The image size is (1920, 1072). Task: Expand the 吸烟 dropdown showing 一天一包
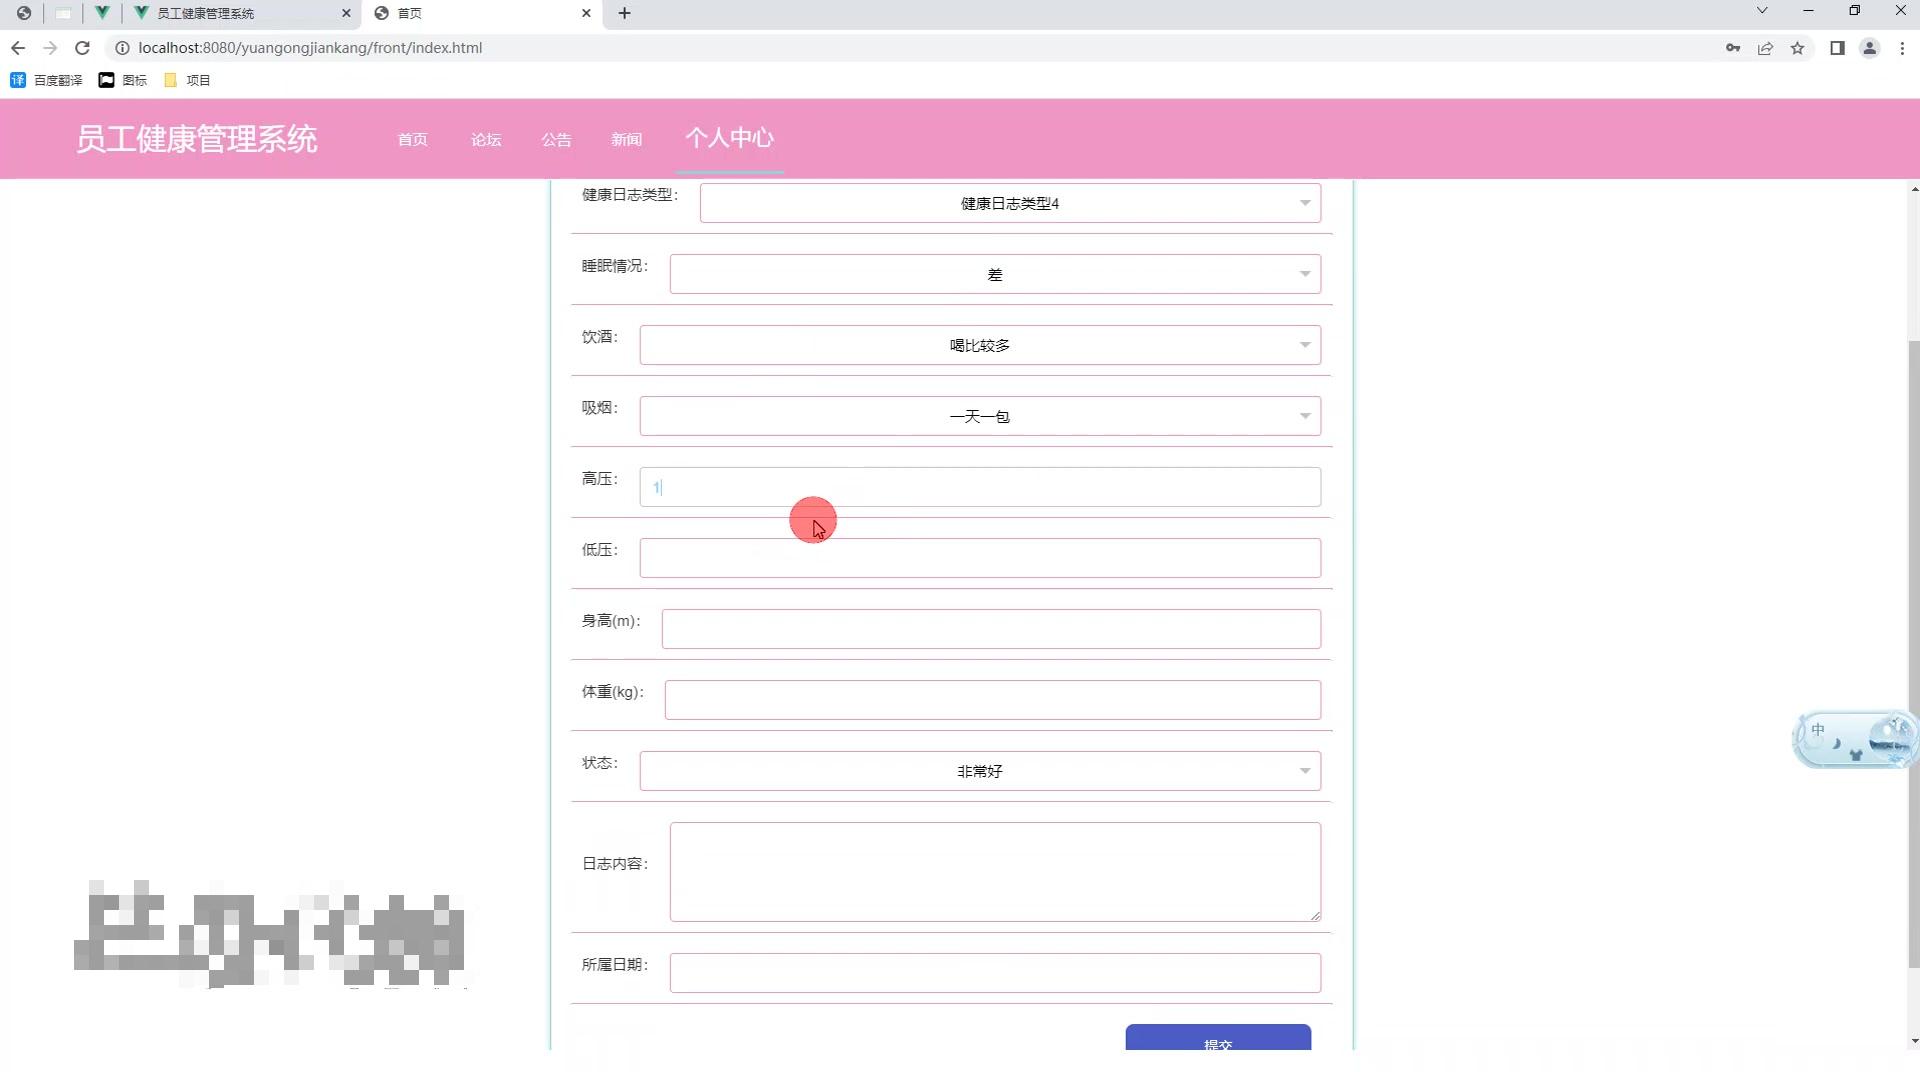pos(979,415)
